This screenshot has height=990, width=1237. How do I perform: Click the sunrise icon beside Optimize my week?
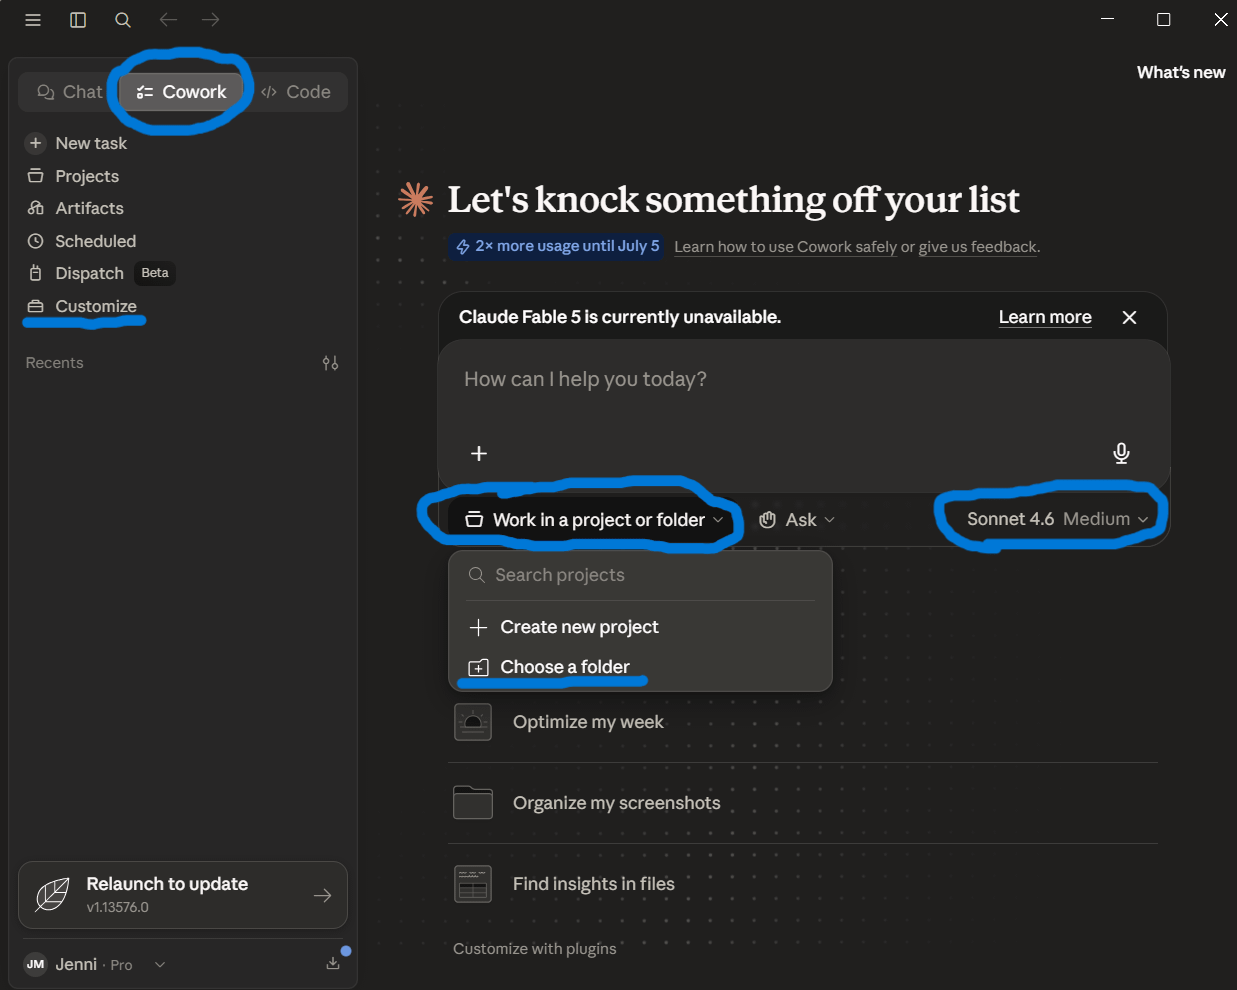(x=473, y=722)
